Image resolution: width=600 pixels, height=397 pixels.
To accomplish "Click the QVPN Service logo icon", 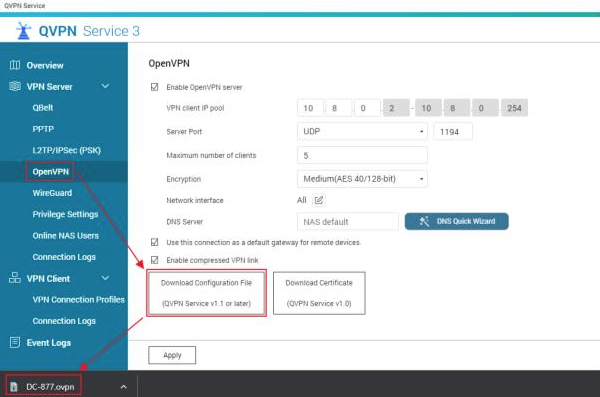I will click(x=23, y=31).
